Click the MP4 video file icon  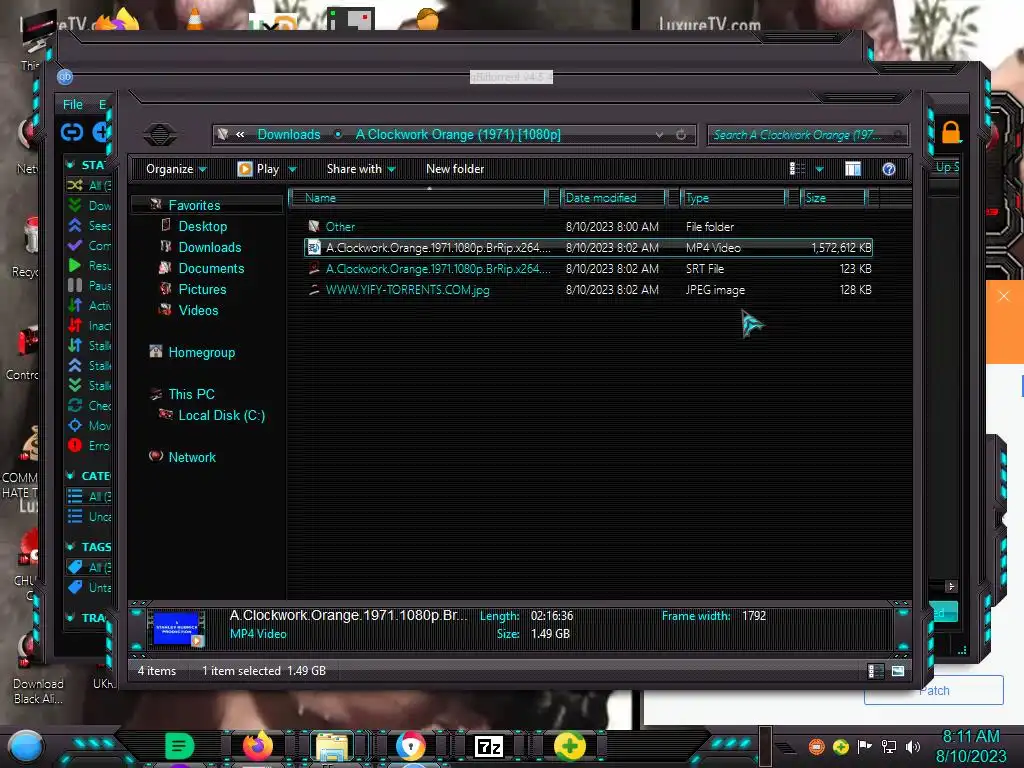click(x=314, y=248)
